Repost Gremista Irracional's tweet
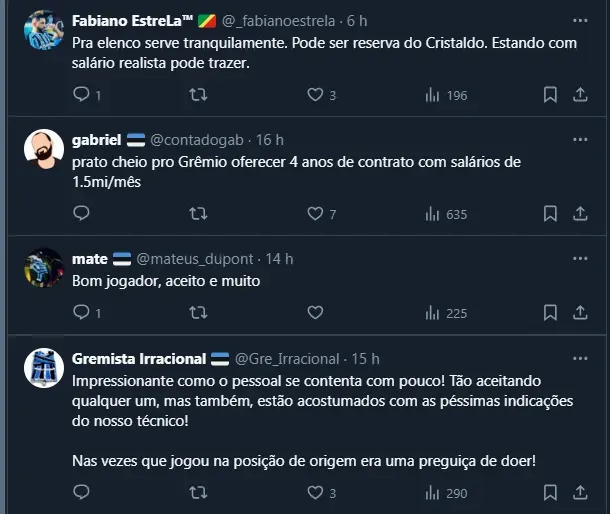 tap(198, 493)
